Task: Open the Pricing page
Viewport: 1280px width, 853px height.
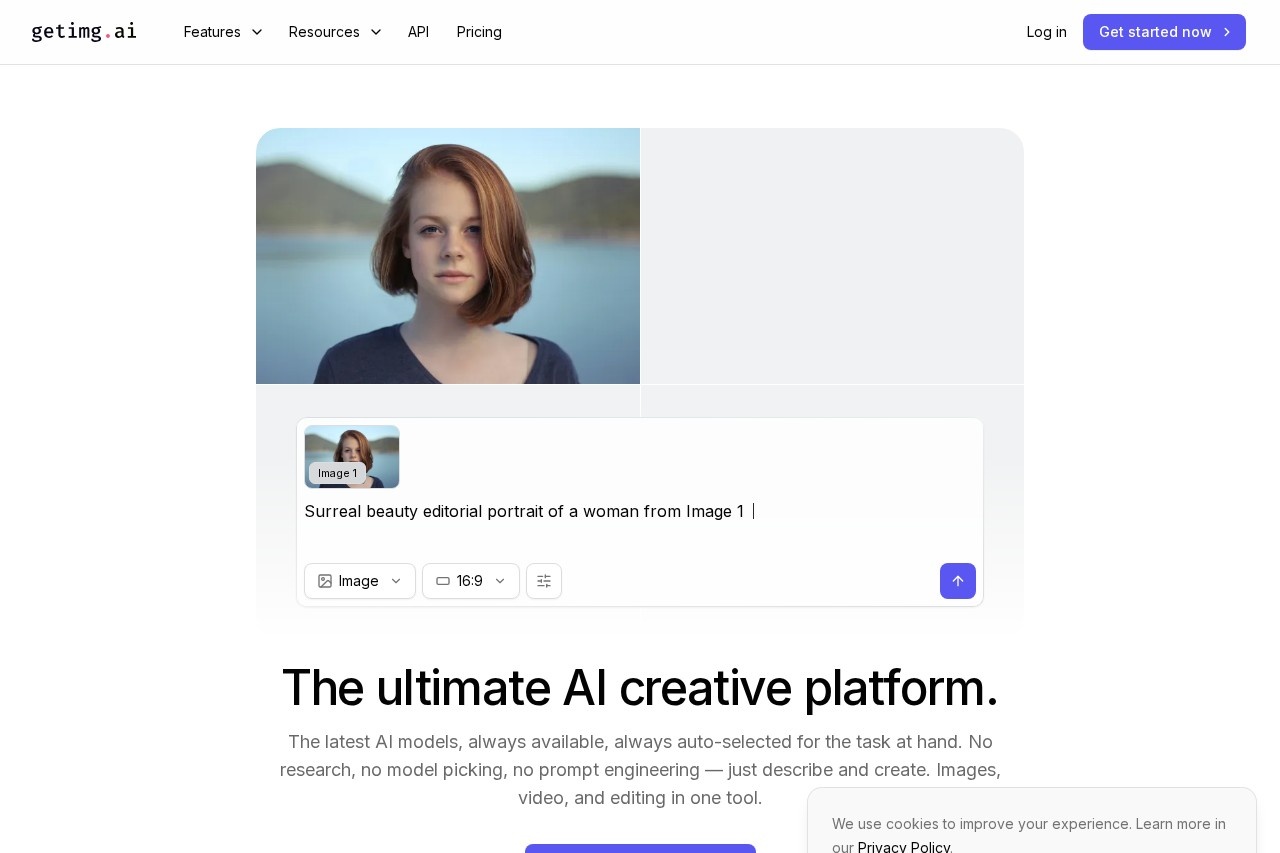Action: 479,32
